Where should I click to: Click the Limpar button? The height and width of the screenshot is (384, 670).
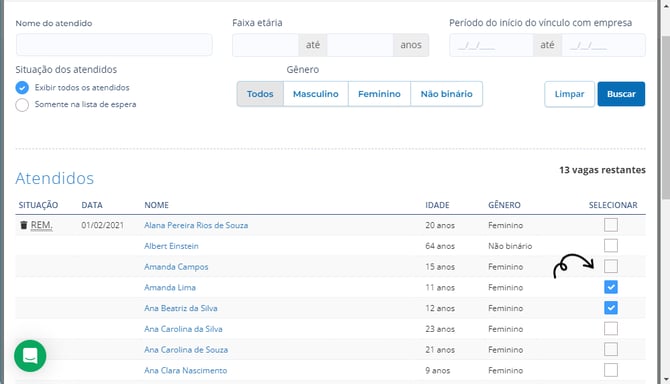coord(569,94)
